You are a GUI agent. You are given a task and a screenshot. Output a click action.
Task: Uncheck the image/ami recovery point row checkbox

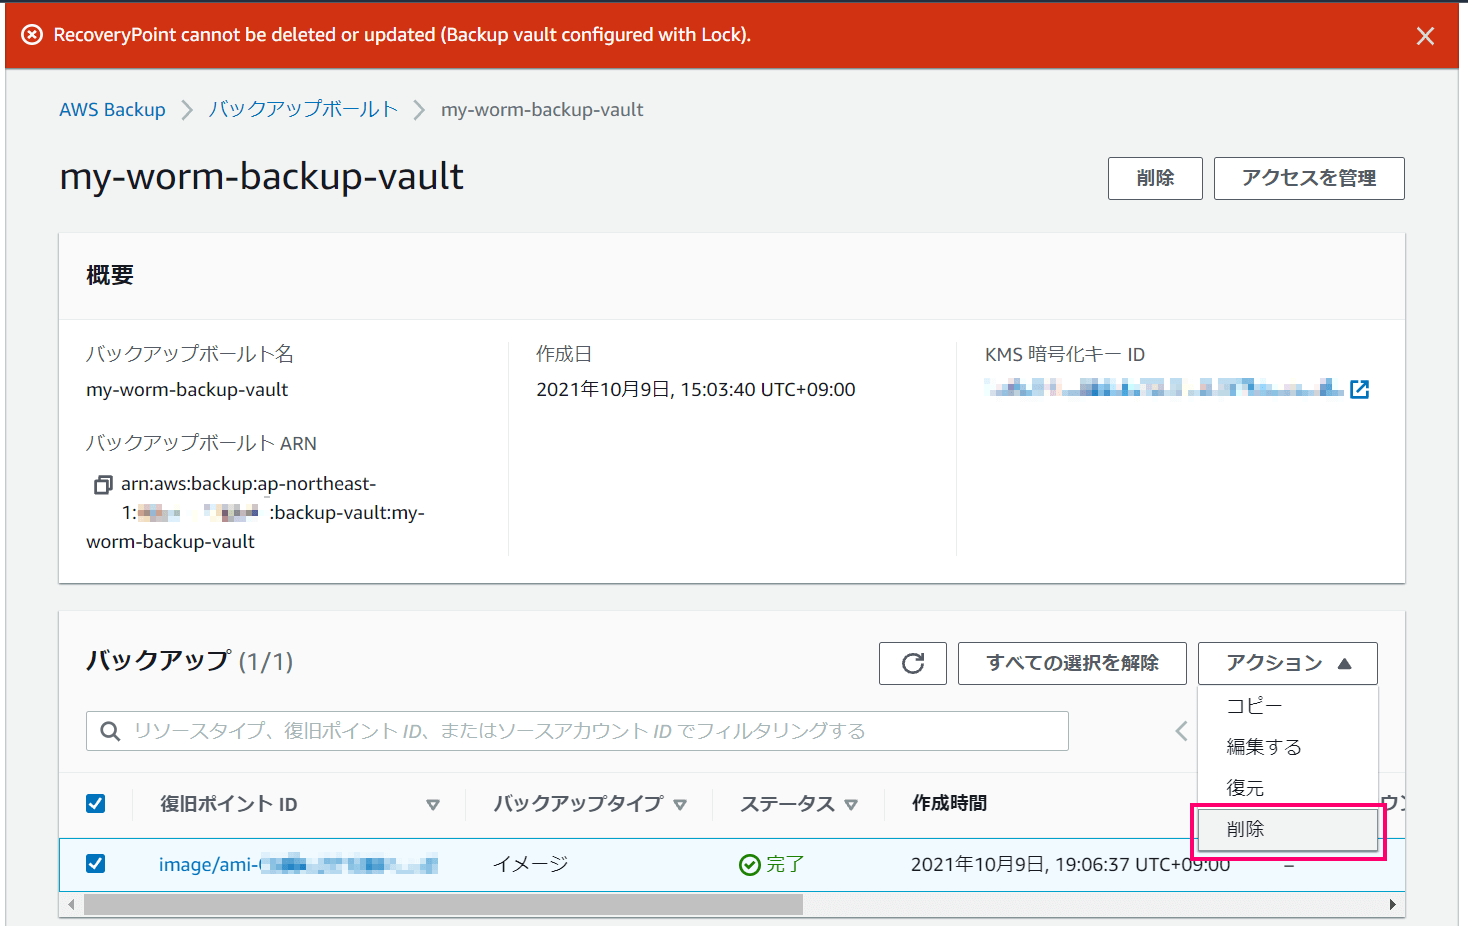[x=95, y=864]
